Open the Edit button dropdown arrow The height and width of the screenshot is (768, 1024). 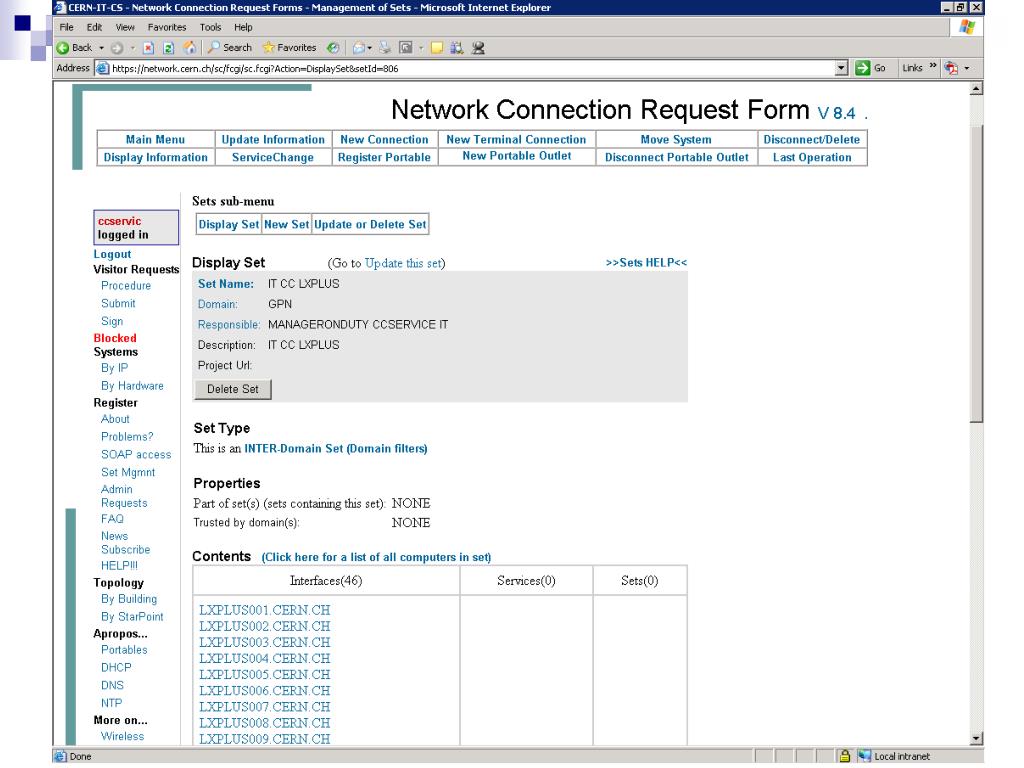coord(421,48)
